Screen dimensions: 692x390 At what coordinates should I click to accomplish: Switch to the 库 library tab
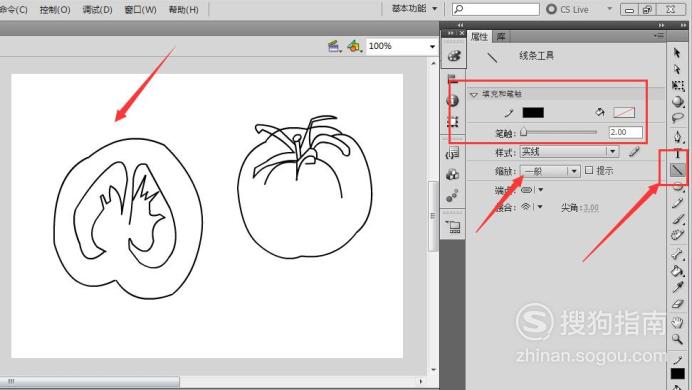pyautogui.click(x=501, y=37)
